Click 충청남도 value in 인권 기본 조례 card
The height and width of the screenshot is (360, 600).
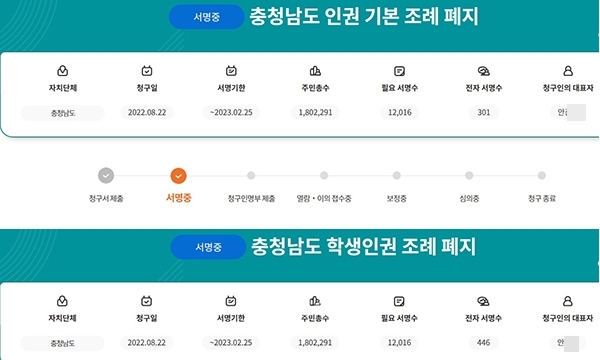tap(63, 113)
